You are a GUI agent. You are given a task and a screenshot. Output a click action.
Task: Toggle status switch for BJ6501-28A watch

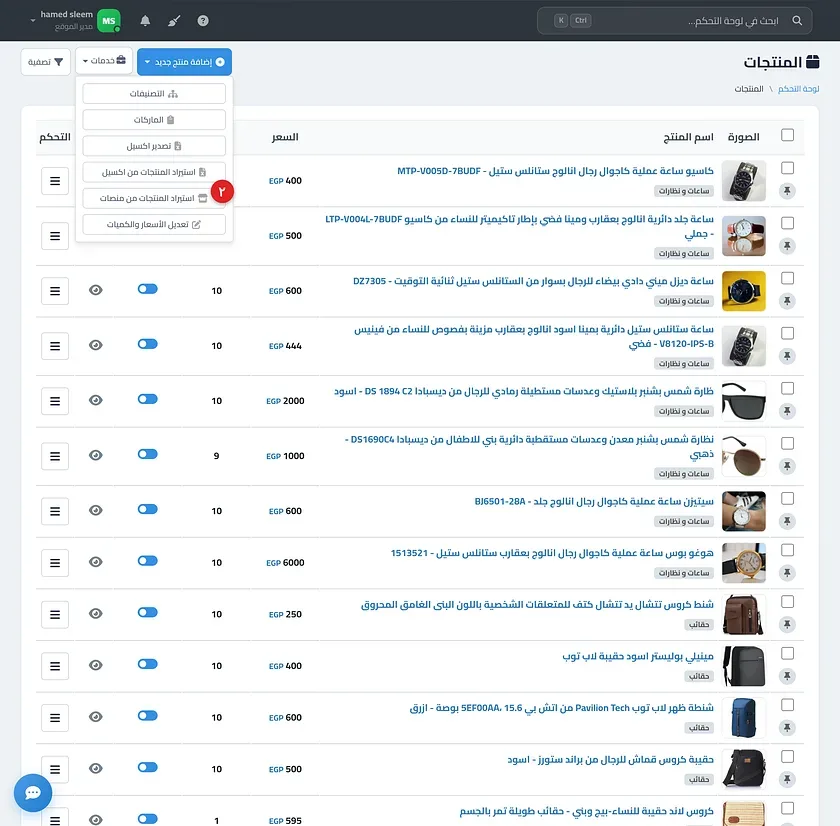point(147,509)
